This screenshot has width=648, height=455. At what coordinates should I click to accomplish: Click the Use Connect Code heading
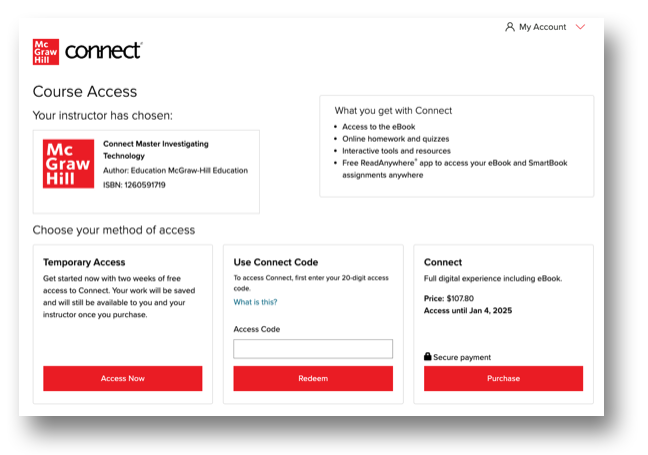tap(276, 262)
